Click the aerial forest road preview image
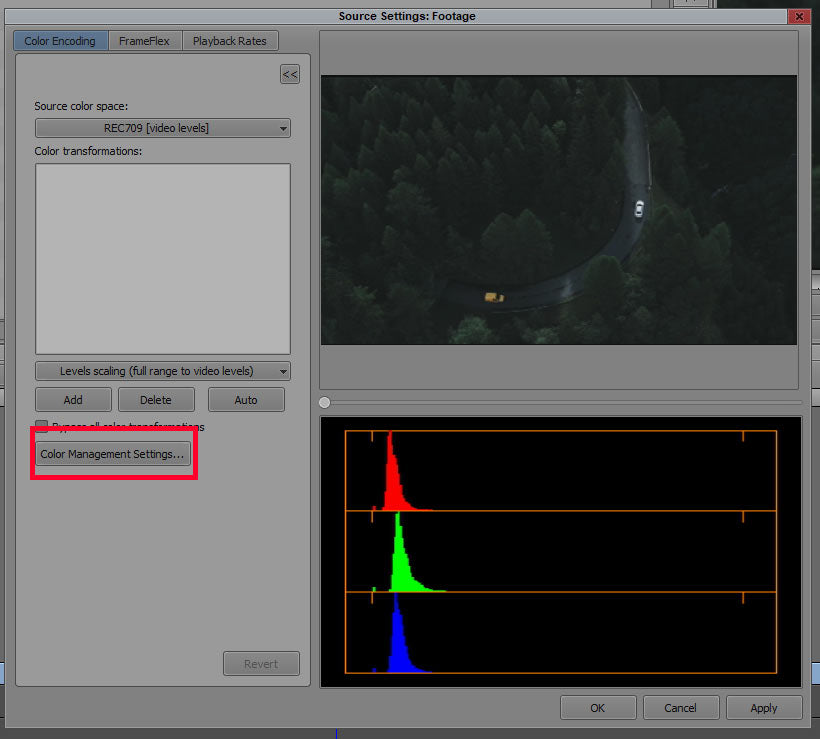Viewport: 820px width, 739px height. point(558,210)
